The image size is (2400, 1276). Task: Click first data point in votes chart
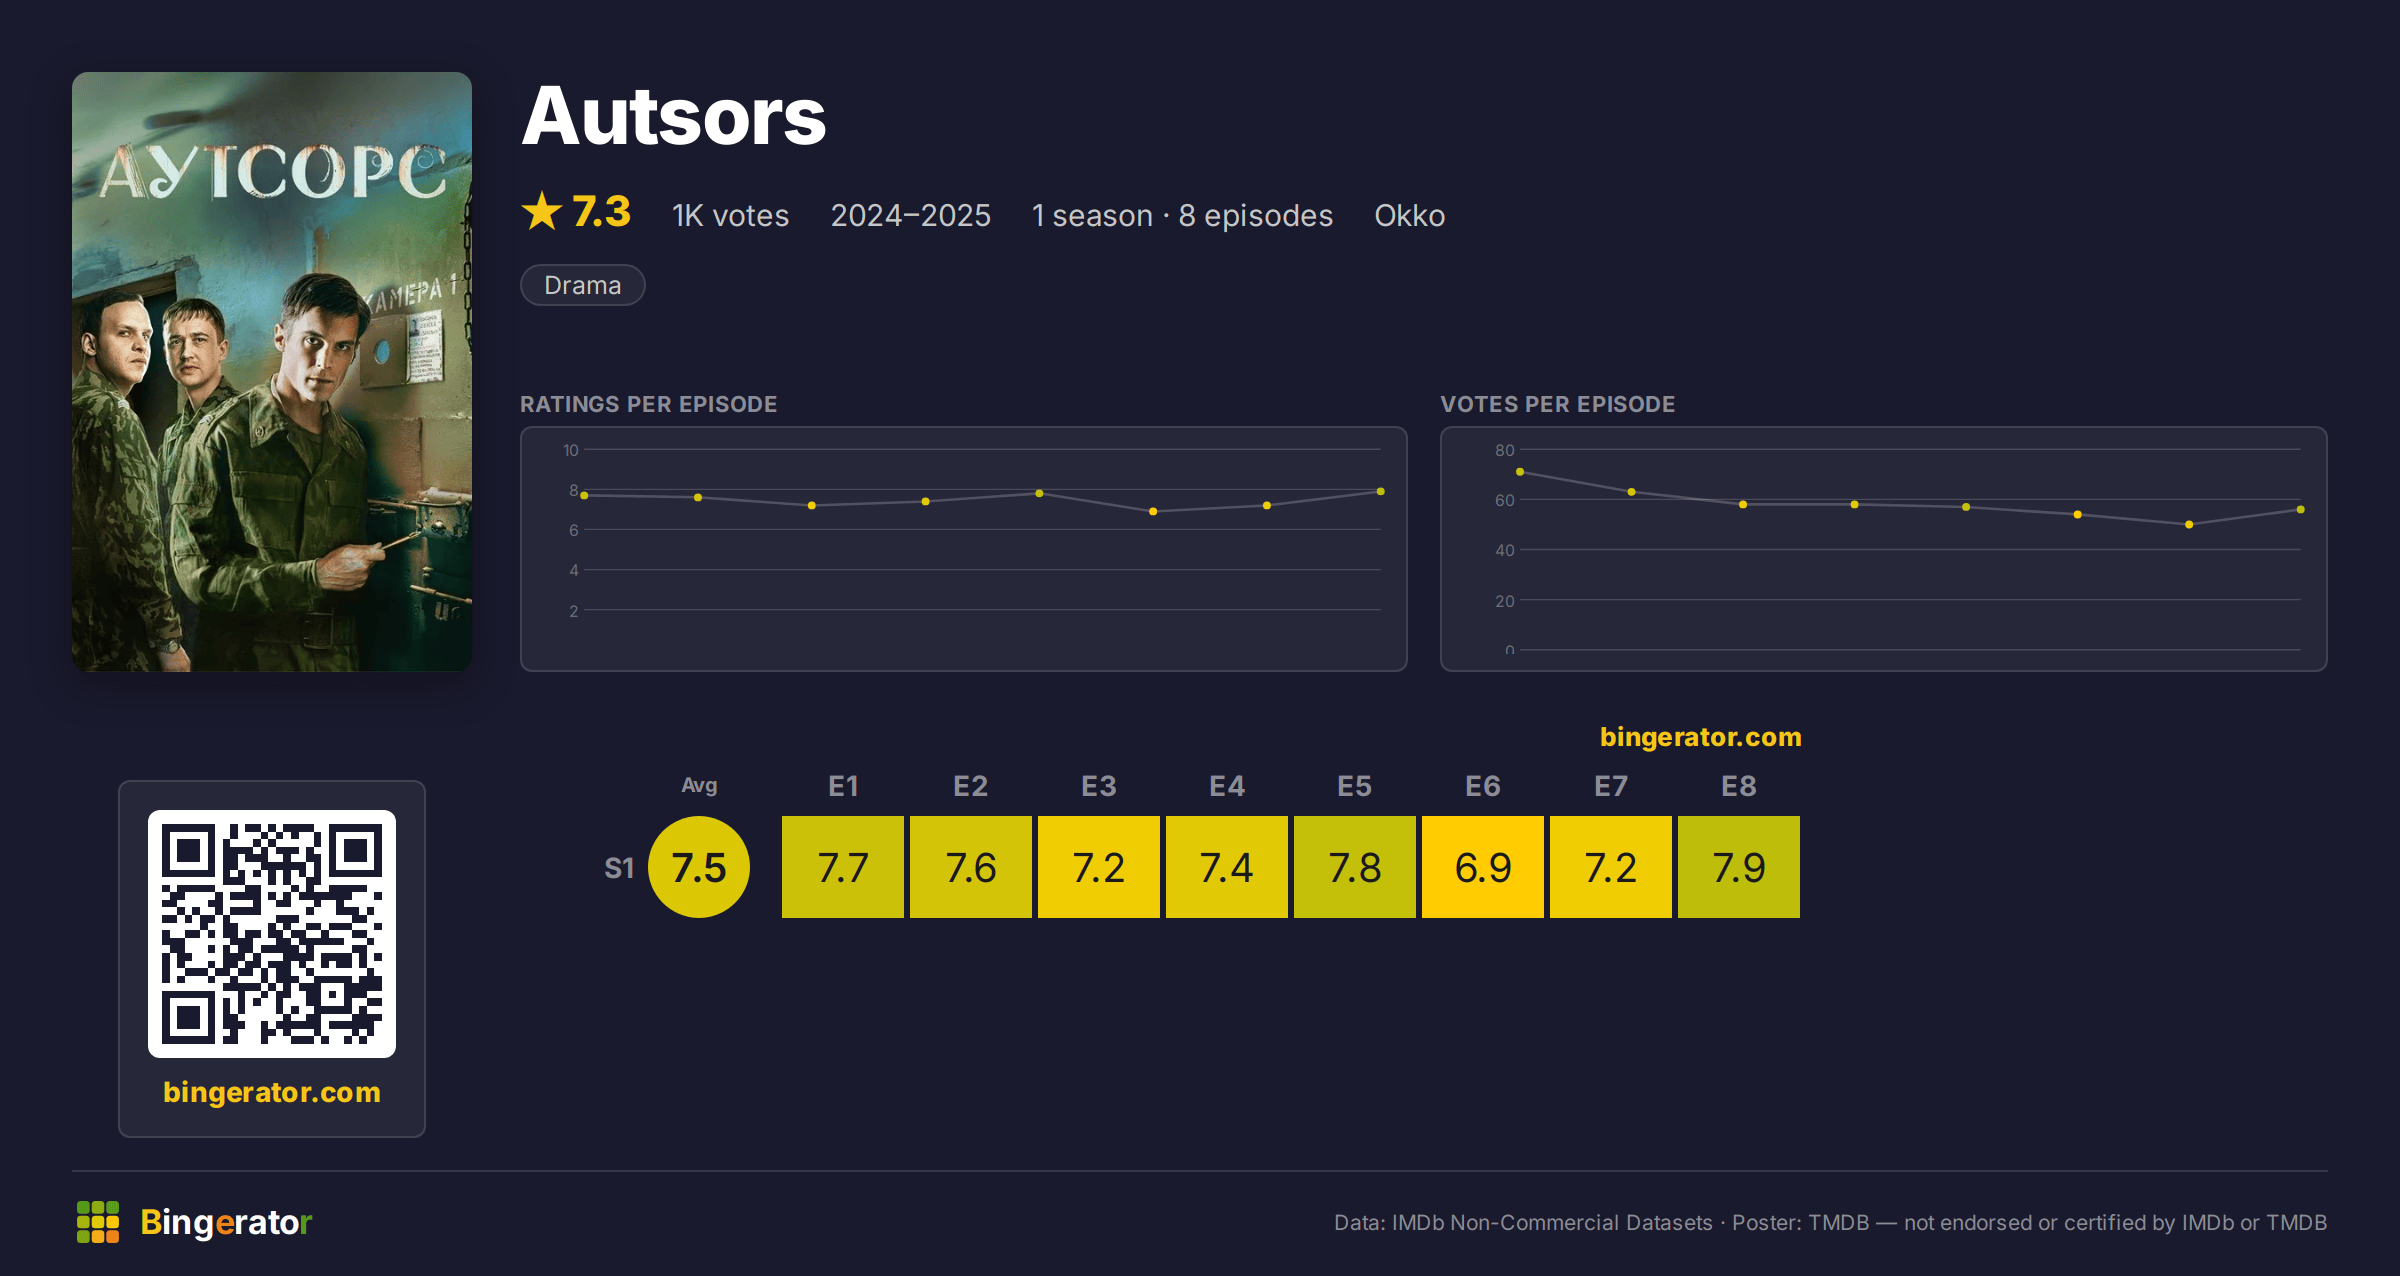tap(1520, 472)
